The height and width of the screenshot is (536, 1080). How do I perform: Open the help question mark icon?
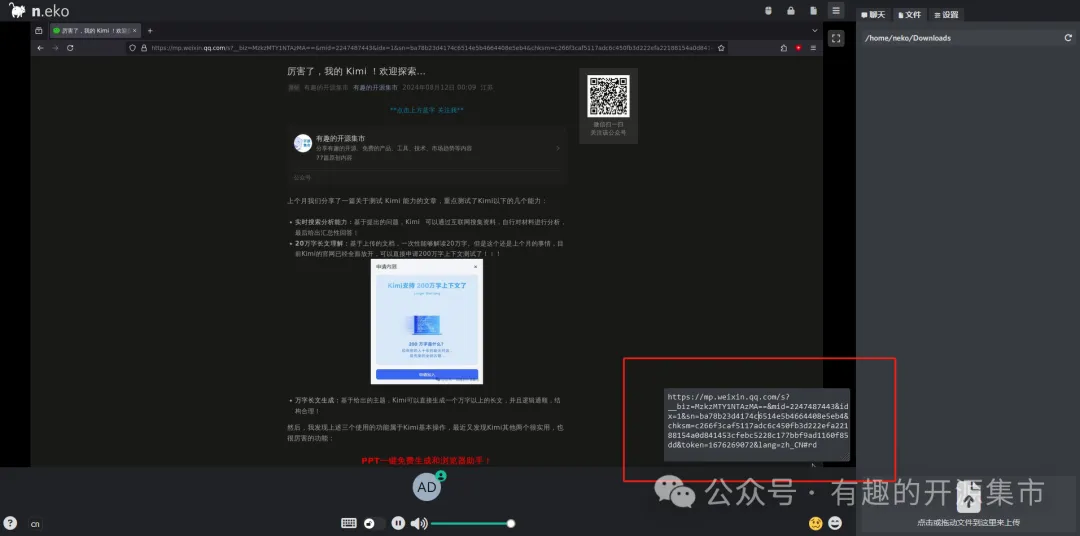pyautogui.click(x=10, y=523)
